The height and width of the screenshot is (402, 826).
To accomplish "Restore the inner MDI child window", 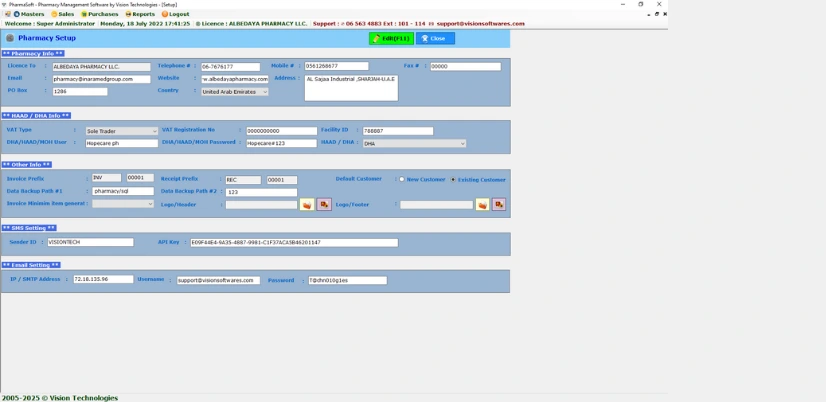I will pos(657,14).
